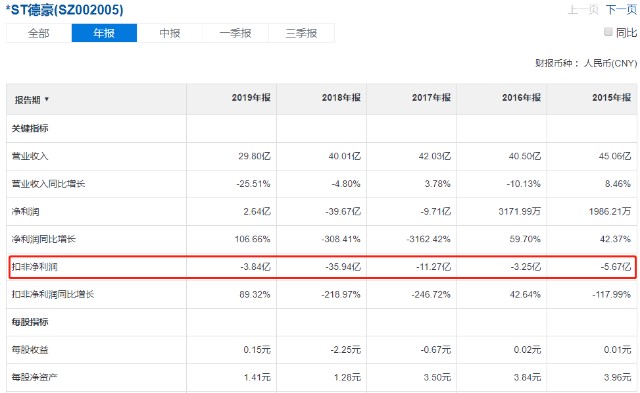Click the 营业收入 row label
640x393 pixels.
tap(30, 156)
